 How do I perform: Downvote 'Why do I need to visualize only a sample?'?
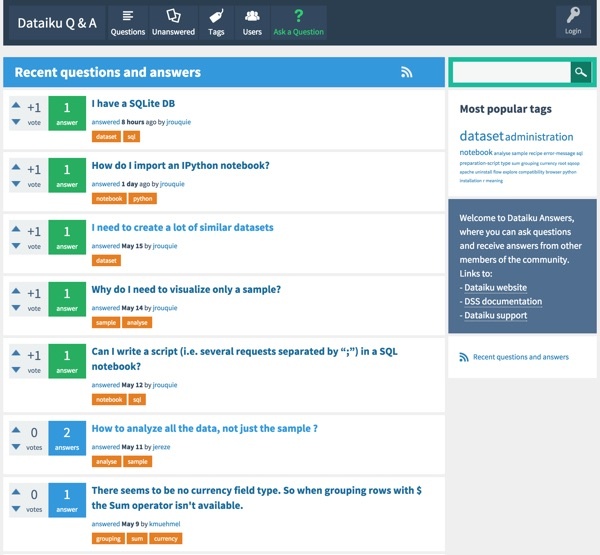click(16, 308)
